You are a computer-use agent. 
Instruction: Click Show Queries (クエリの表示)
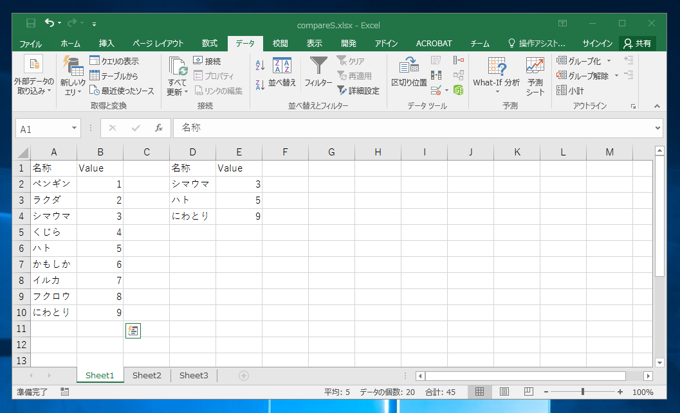[114, 61]
